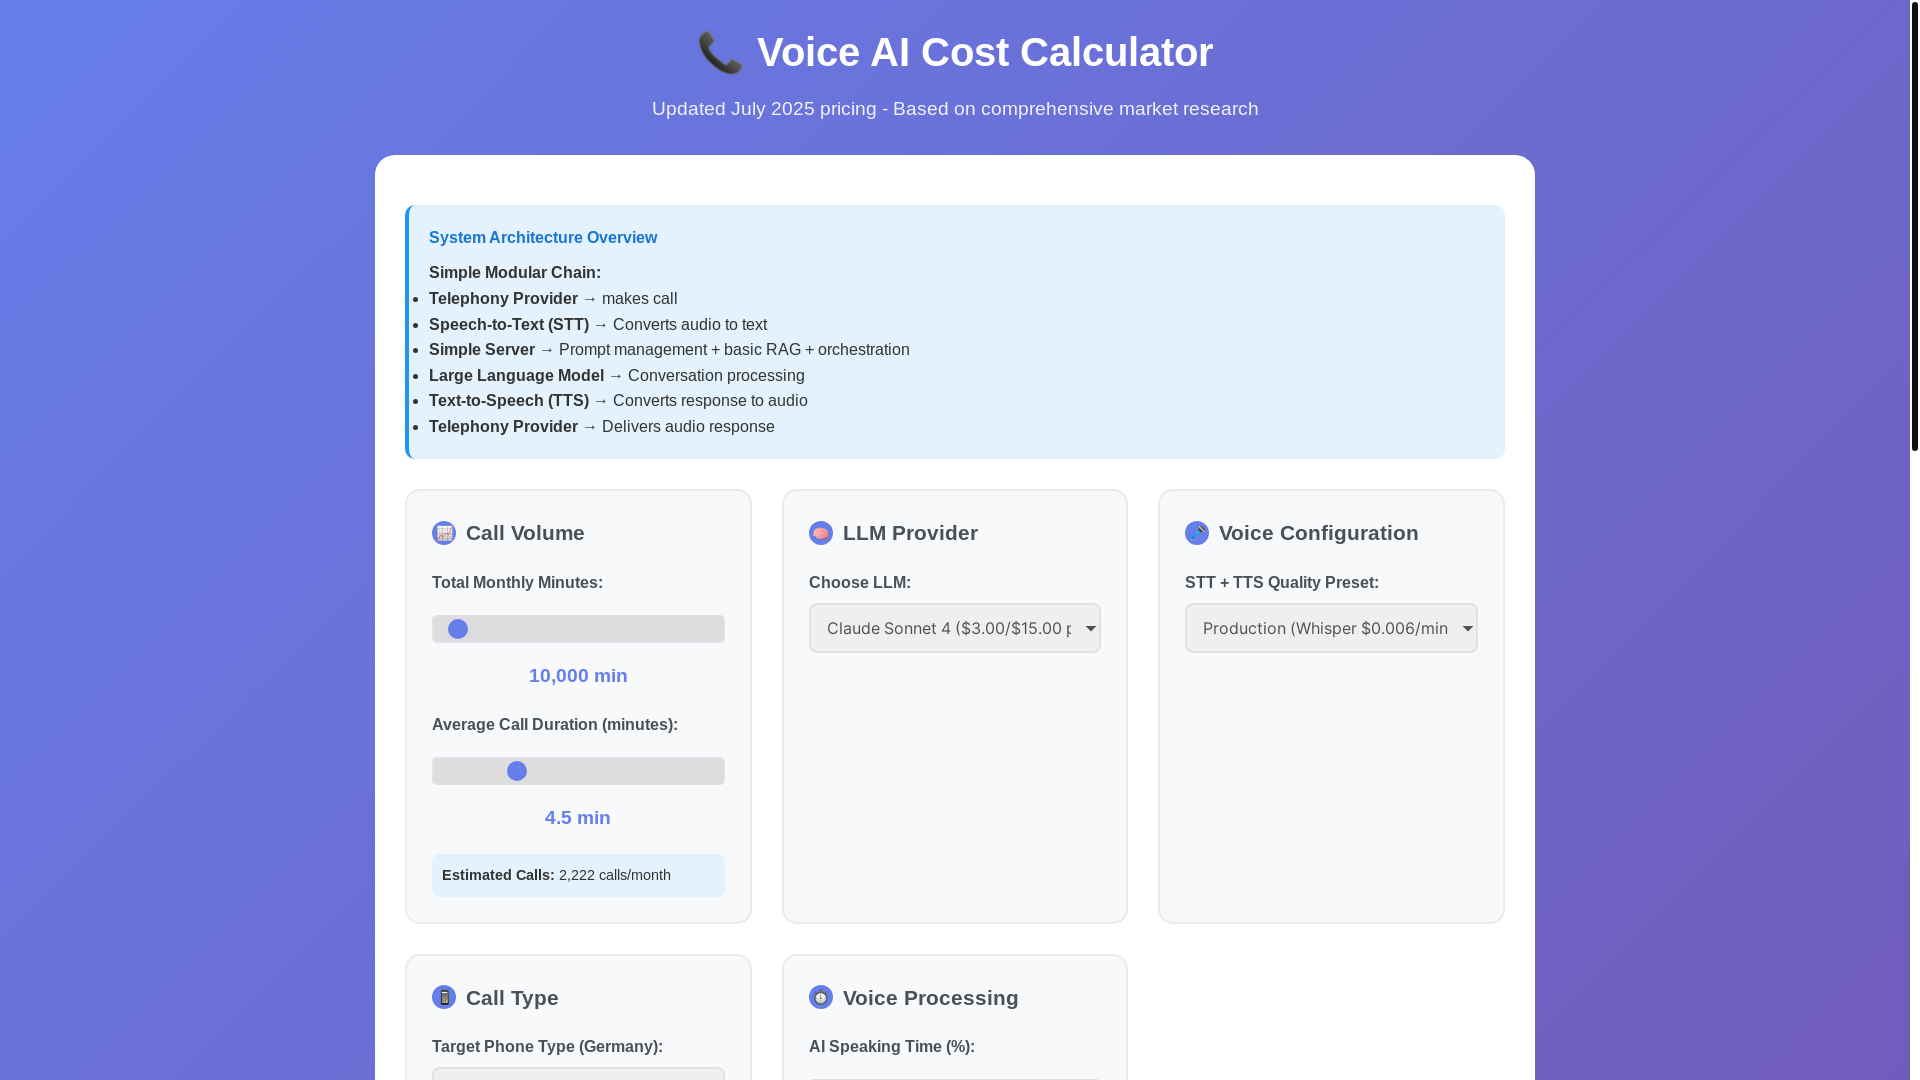Image resolution: width=1920 pixels, height=1080 pixels.
Task: Click the Voice Configuration microphone icon
Action: (x=1197, y=533)
